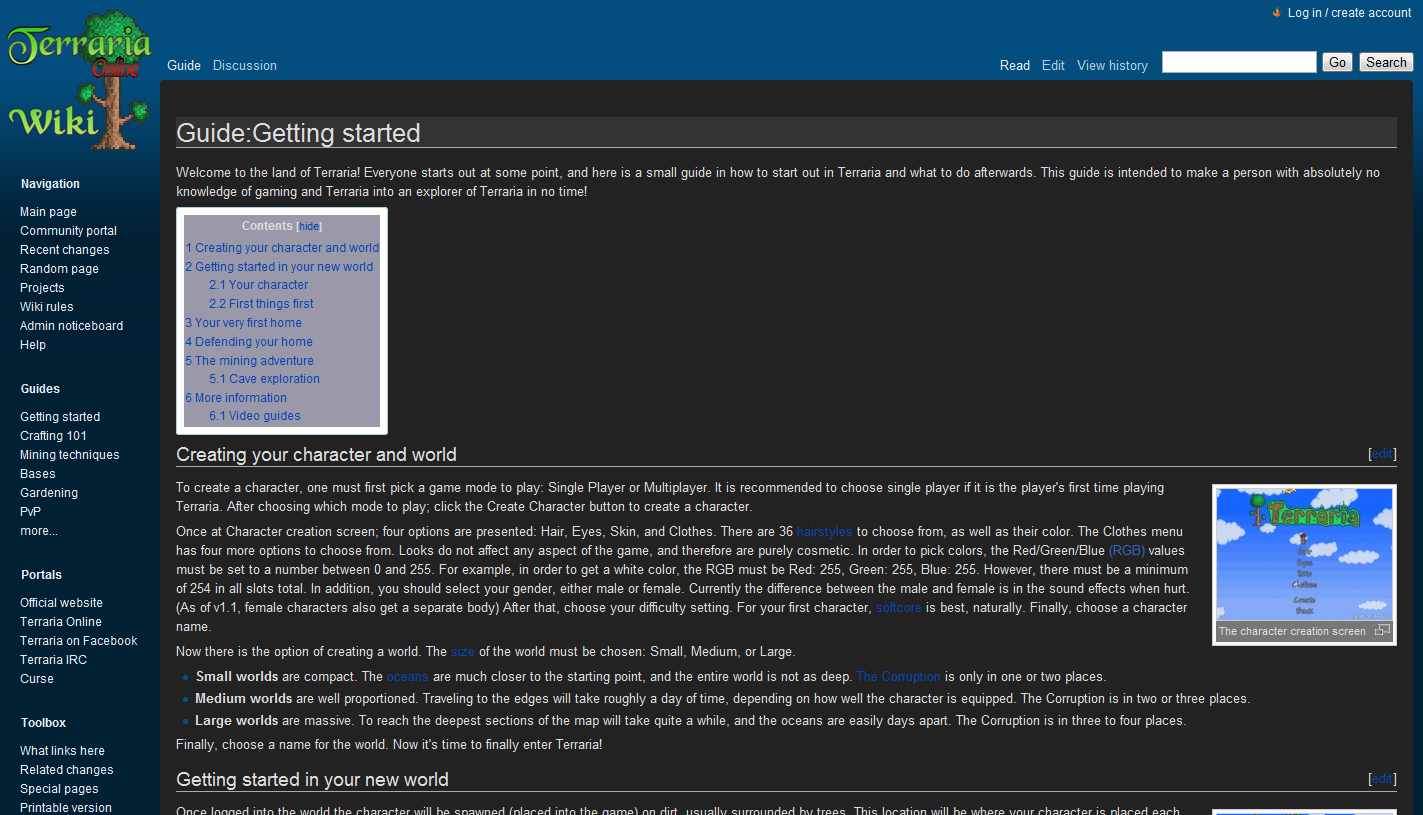Follow The Corruption link
1423x815 pixels.
coord(898,677)
